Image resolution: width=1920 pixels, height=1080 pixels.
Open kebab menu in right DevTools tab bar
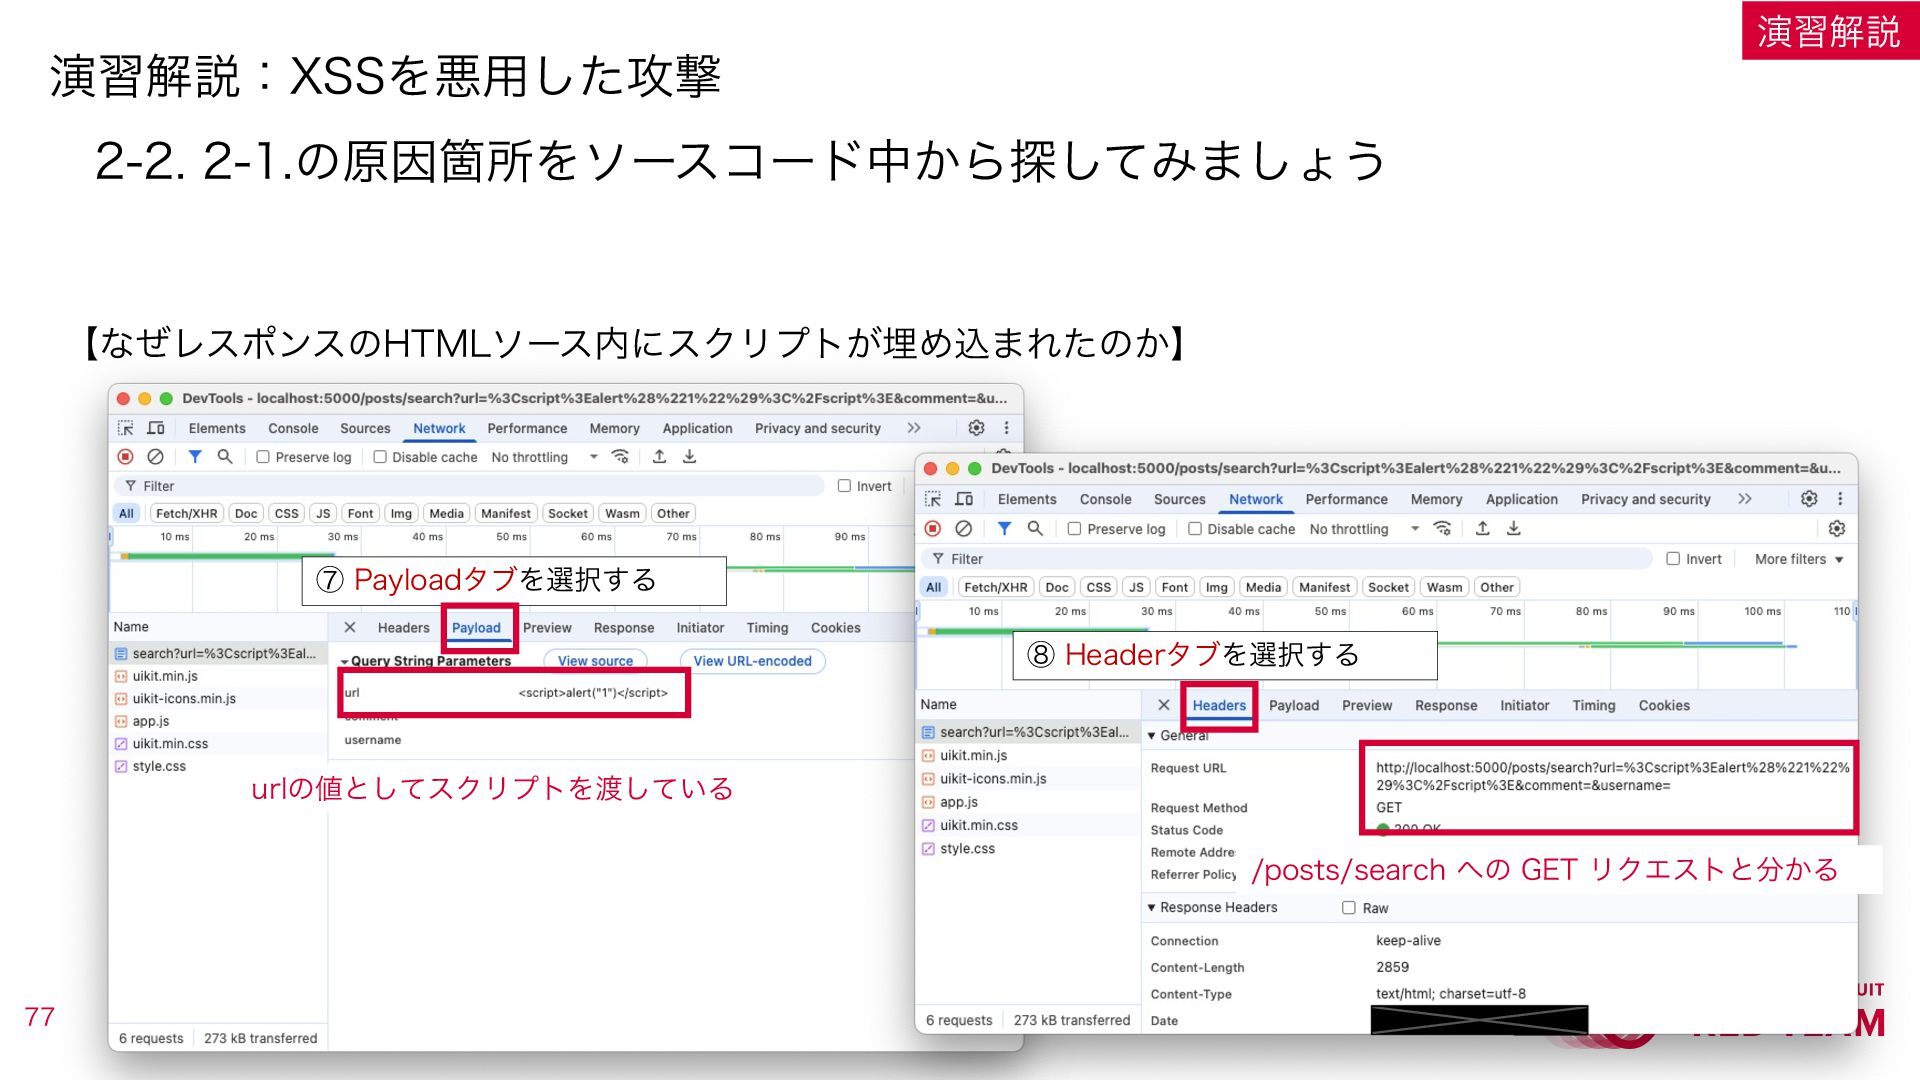1840,499
